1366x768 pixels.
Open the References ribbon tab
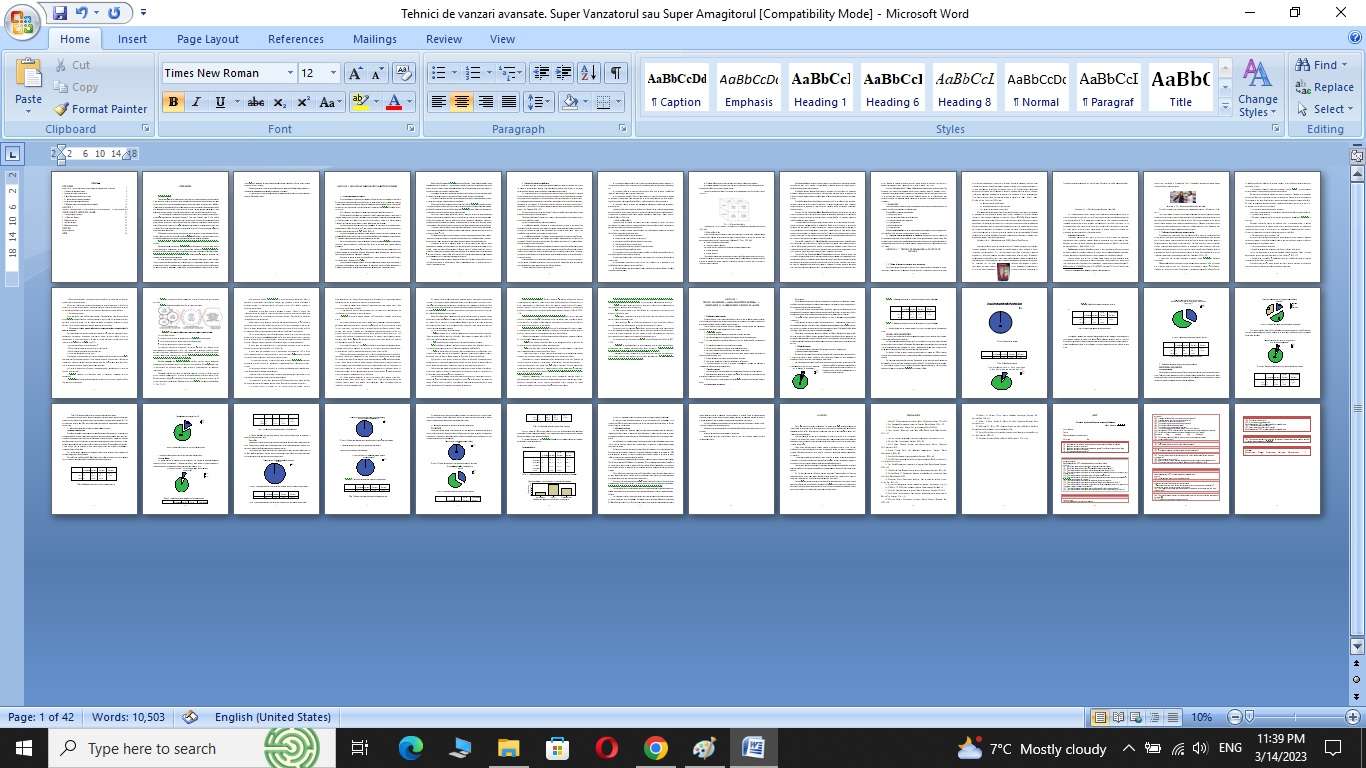click(x=295, y=39)
